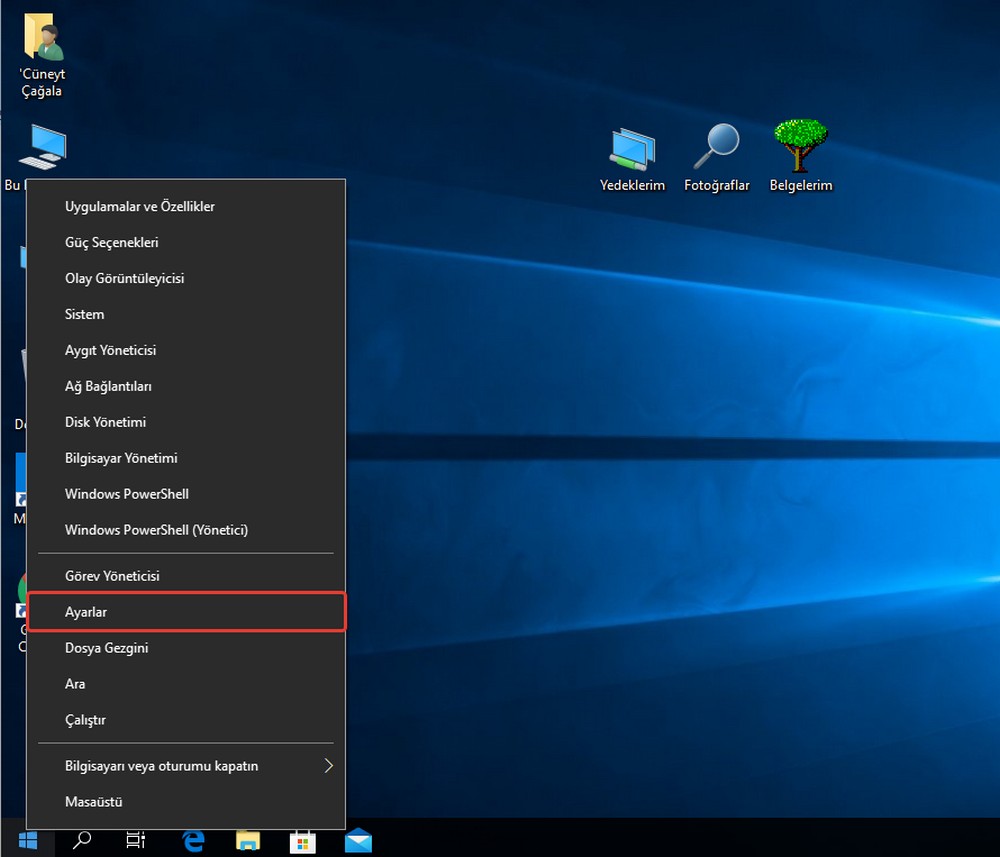This screenshot has width=1000, height=857.
Task: Click the Windows Start button
Action: [27, 839]
